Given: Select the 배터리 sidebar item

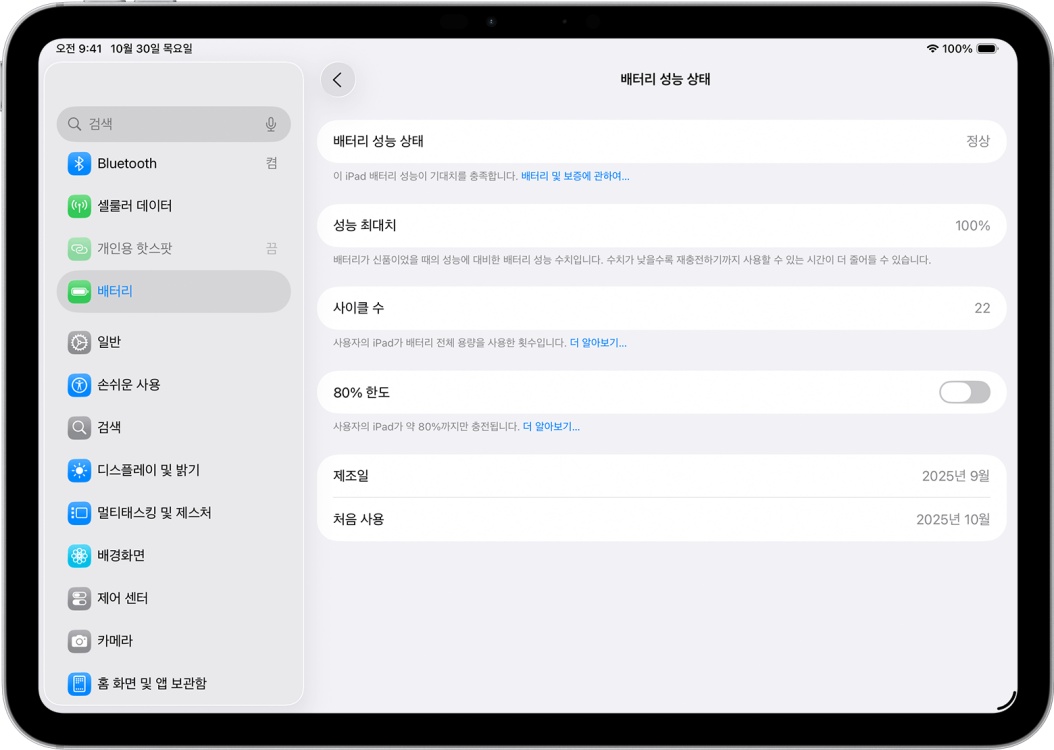Looking at the screenshot, I should pos(173,292).
